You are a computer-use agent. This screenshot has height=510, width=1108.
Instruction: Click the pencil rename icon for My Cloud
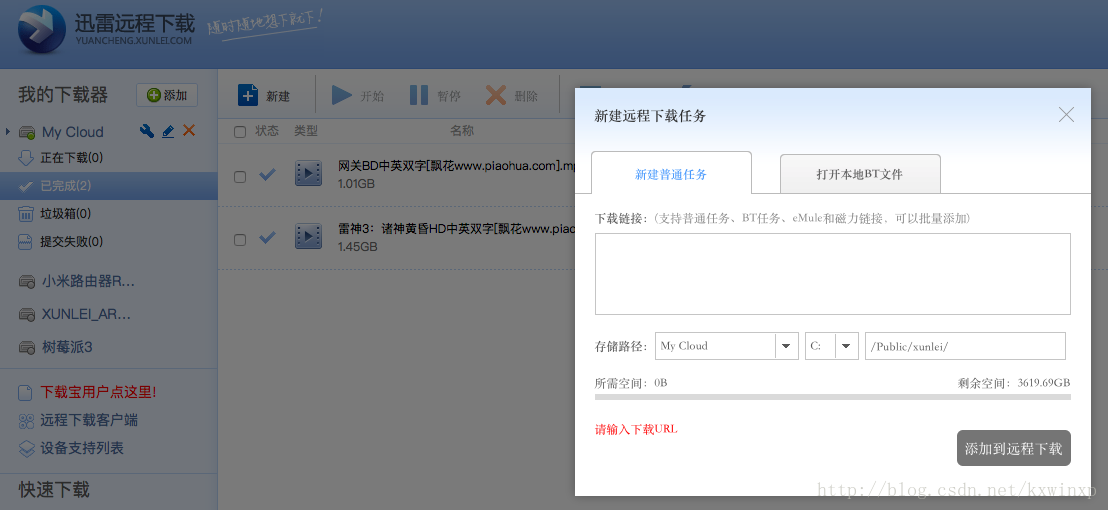(x=168, y=131)
